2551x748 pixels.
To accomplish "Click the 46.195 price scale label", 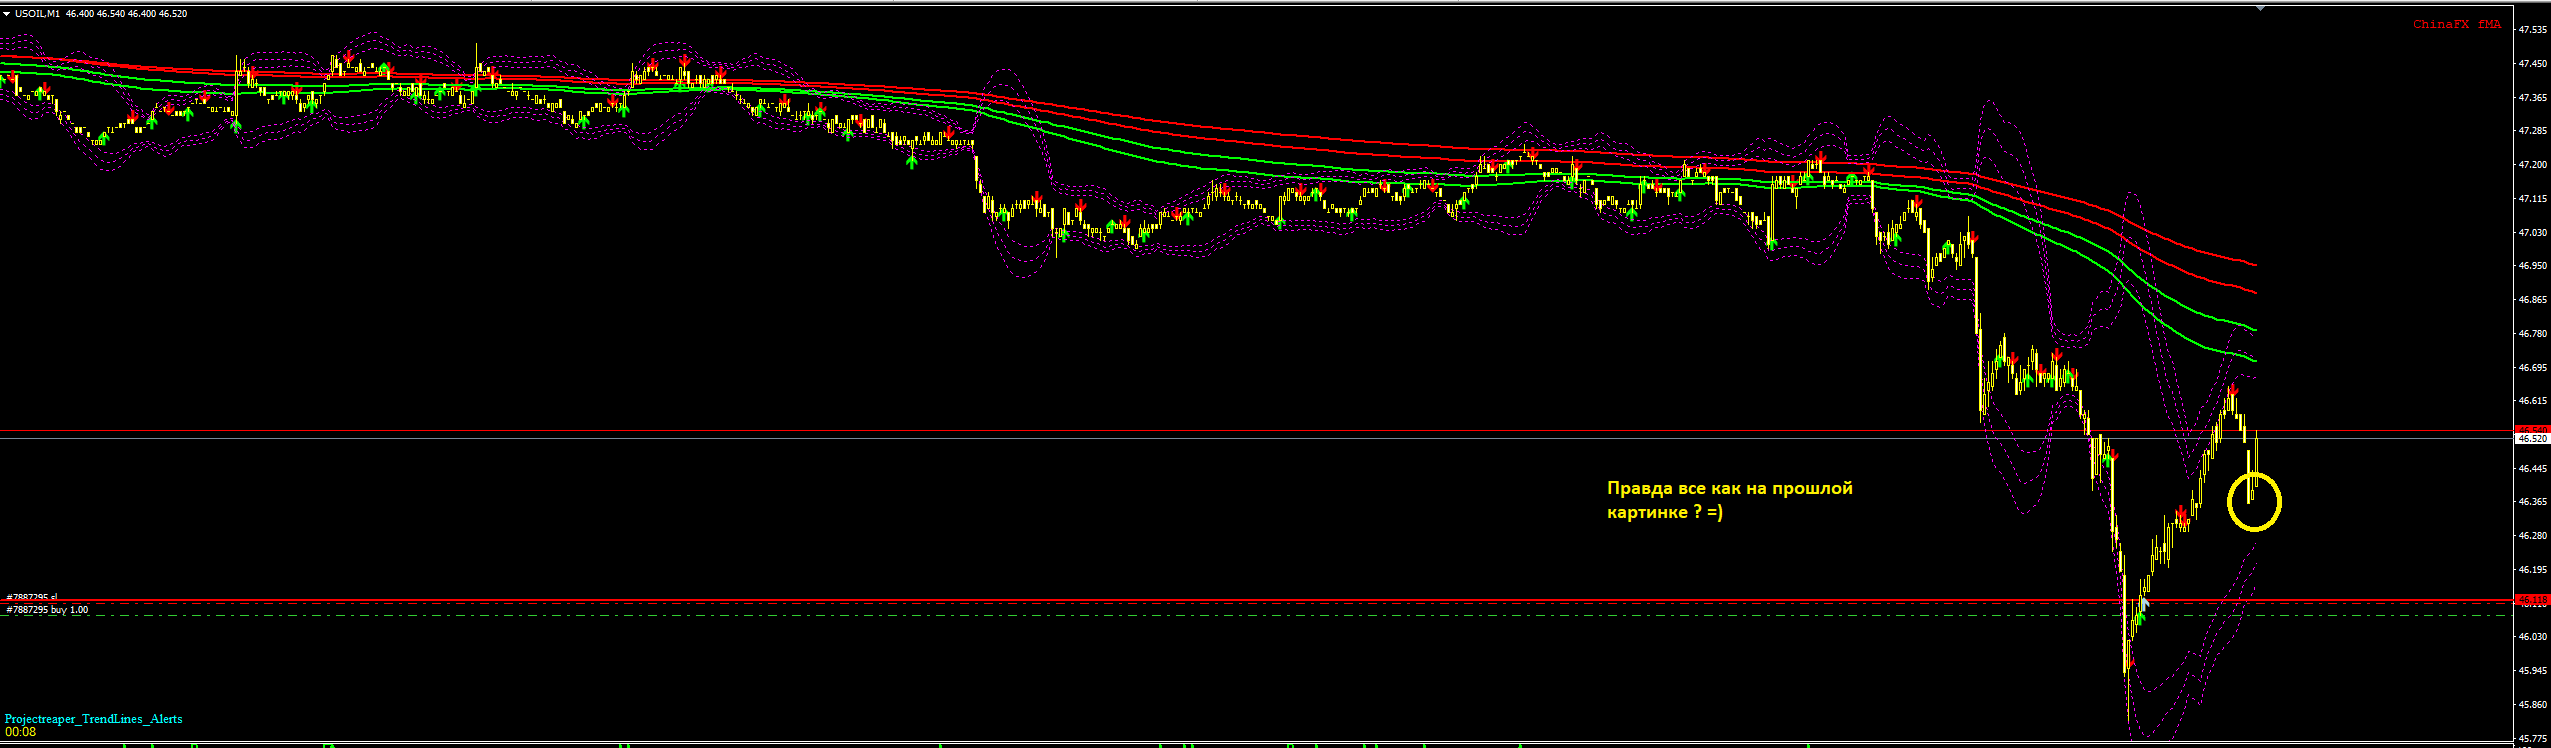I will tap(2533, 570).
